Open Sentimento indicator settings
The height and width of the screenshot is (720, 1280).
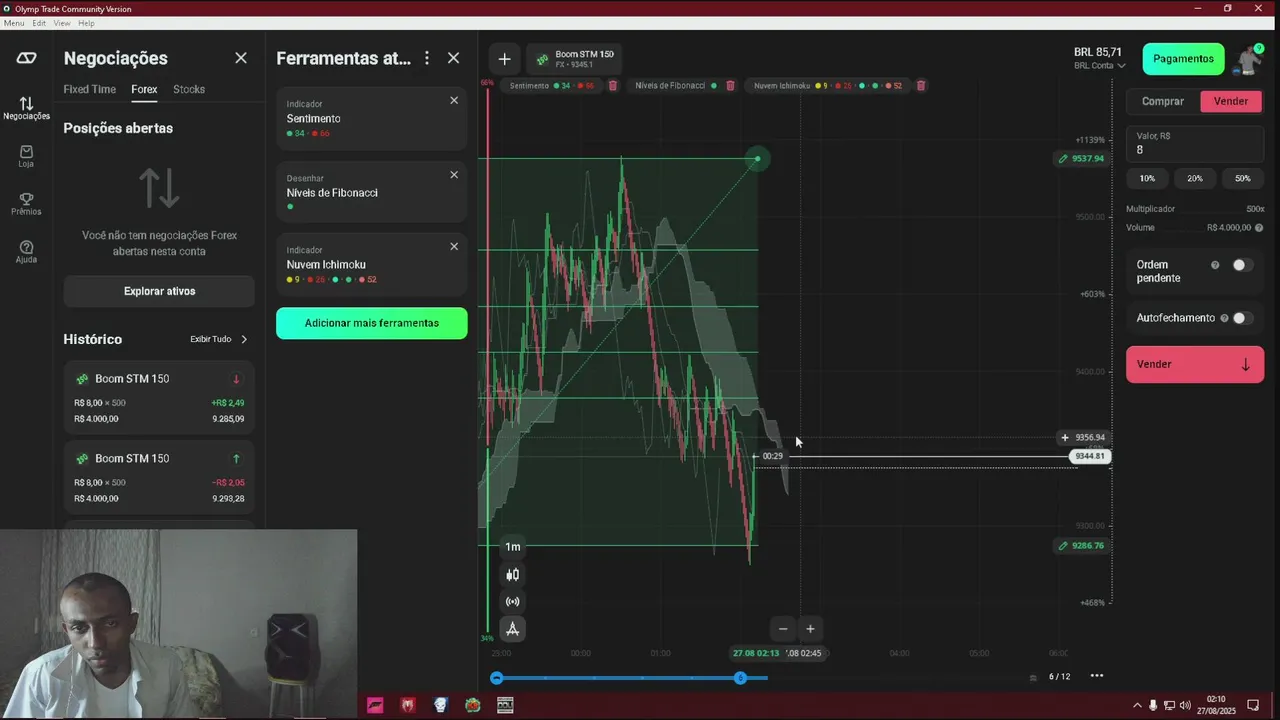[372, 118]
